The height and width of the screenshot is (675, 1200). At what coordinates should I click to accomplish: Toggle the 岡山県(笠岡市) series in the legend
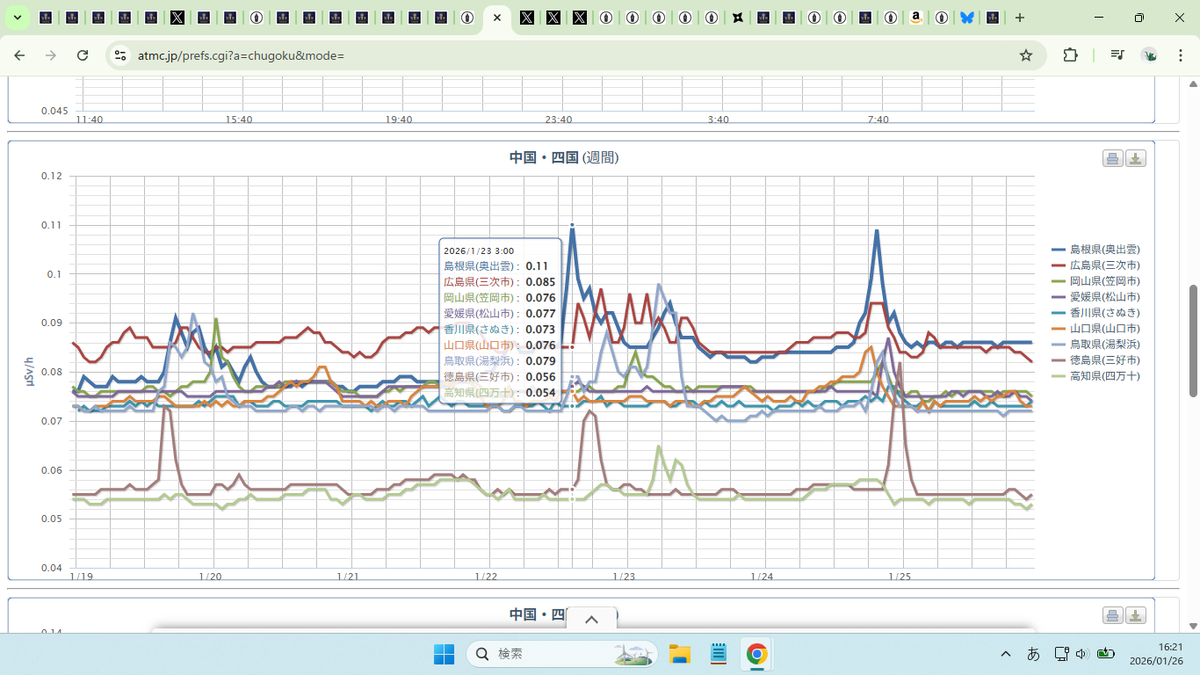pos(1096,281)
